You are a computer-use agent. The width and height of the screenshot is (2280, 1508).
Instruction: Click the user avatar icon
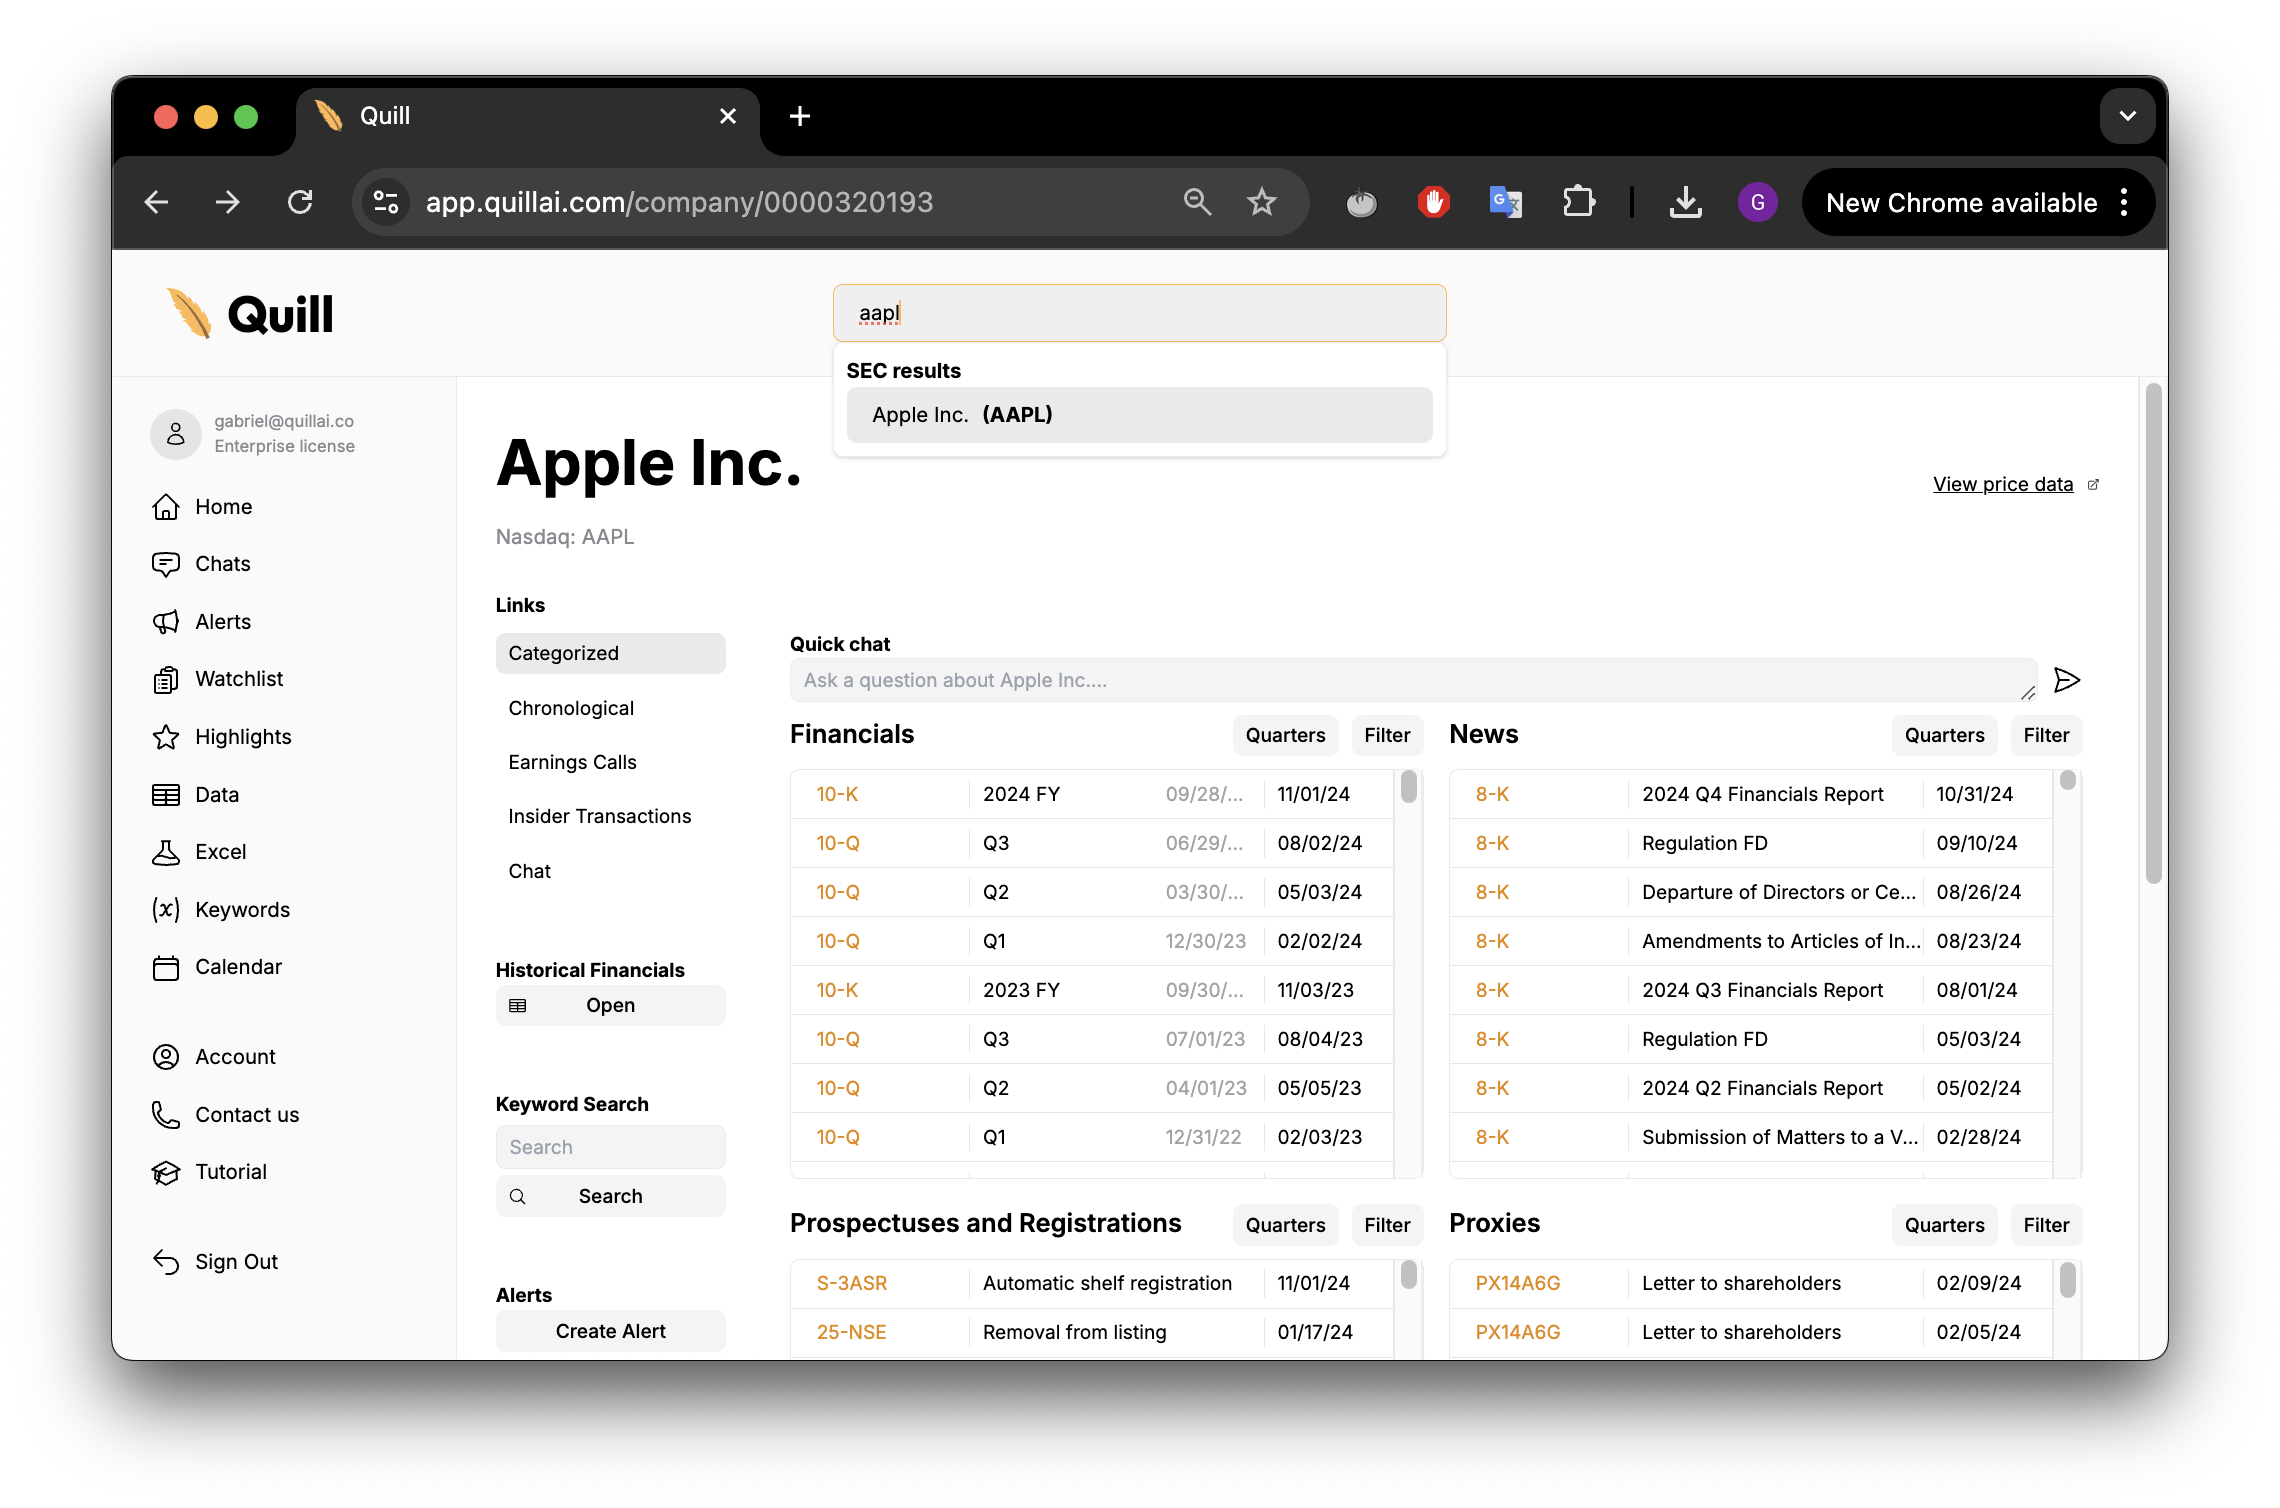click(176, 434)
